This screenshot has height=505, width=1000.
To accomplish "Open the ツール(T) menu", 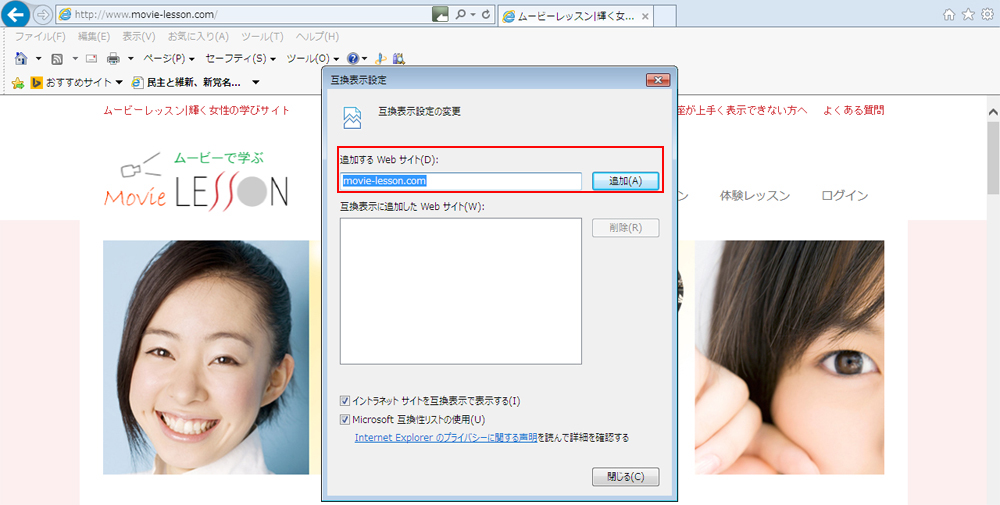I will coord(262,37).
